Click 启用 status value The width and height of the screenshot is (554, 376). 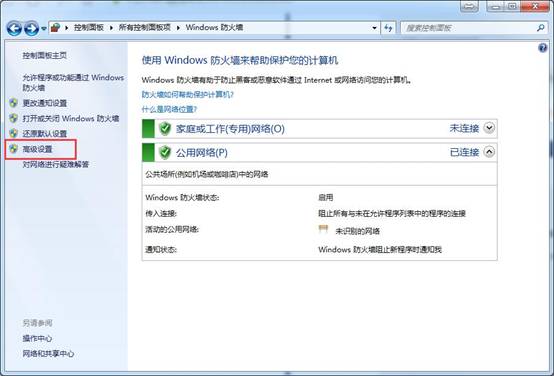tap(325, 198)
